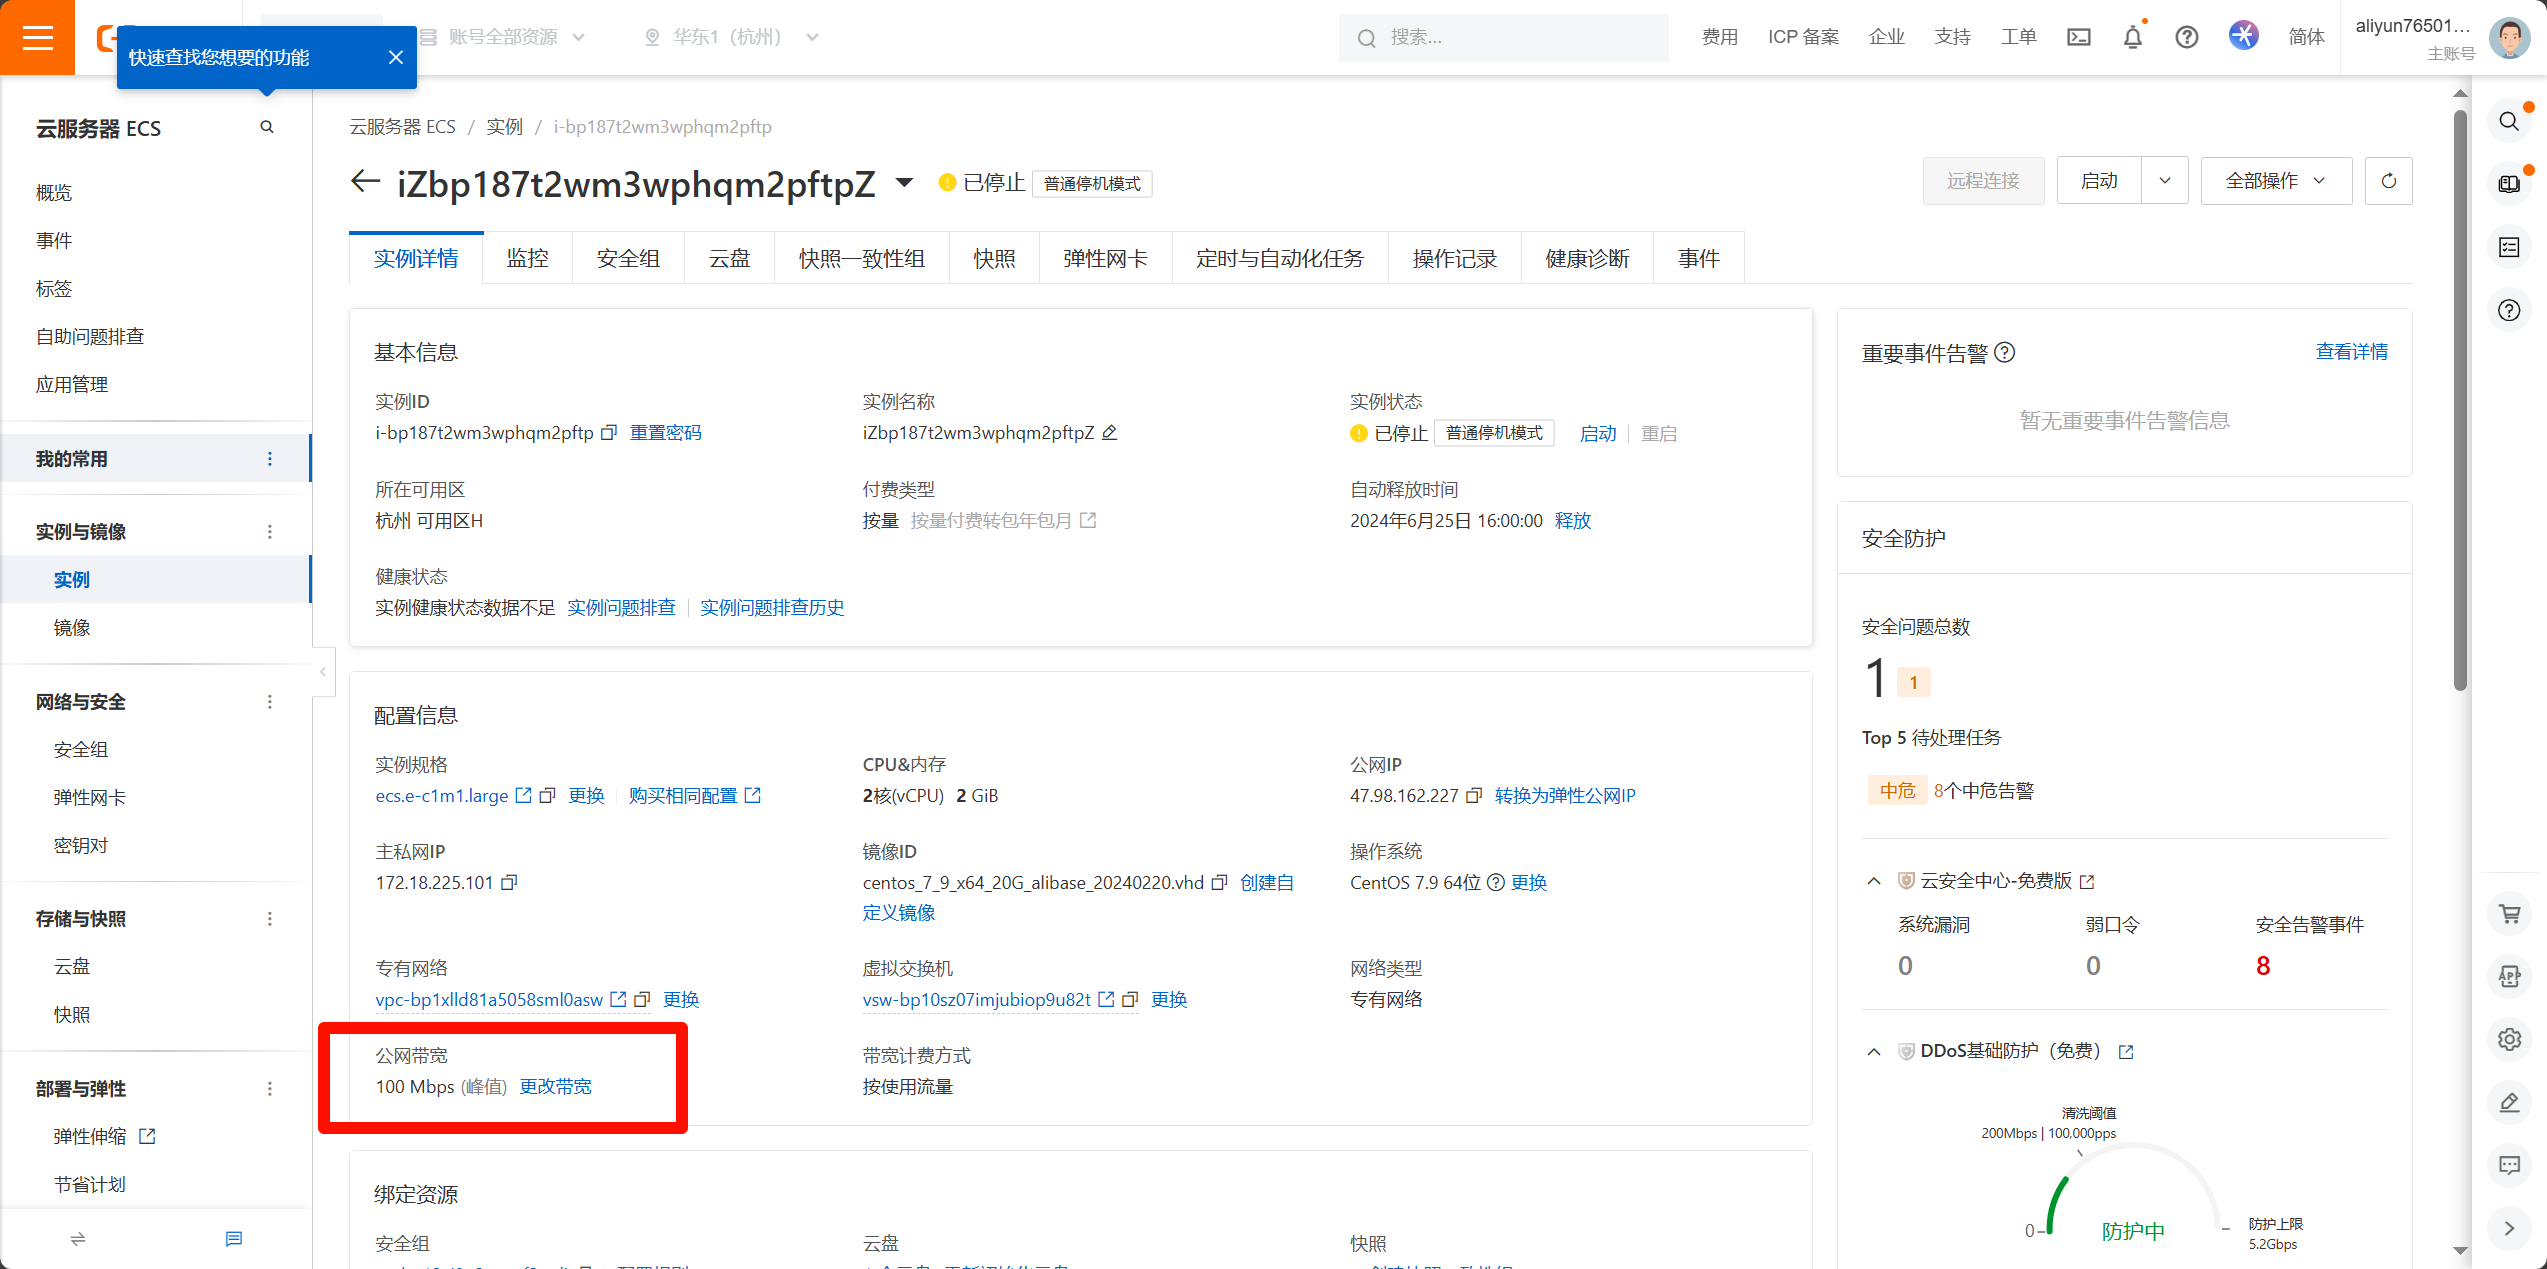Click the 重置密码 link
The width and height of the screenshot is (2547, 1269).
pos(666,433)
